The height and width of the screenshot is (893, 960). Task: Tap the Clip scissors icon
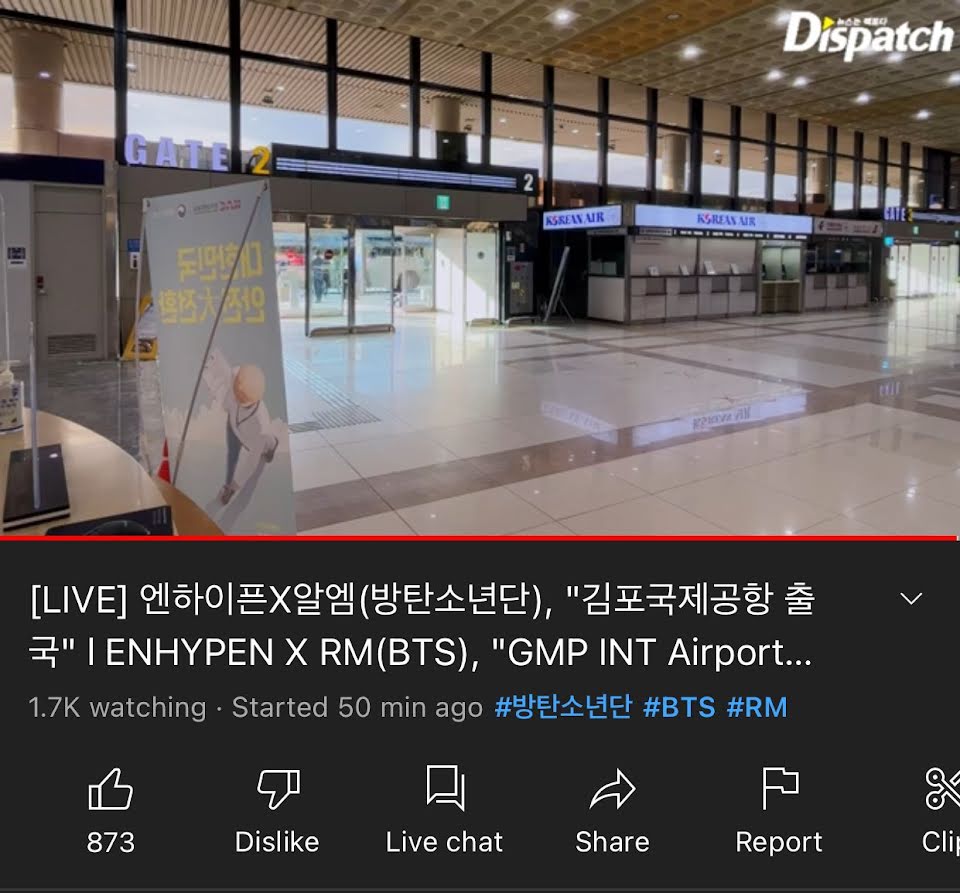pyautogui.click(x=942, y=789)
